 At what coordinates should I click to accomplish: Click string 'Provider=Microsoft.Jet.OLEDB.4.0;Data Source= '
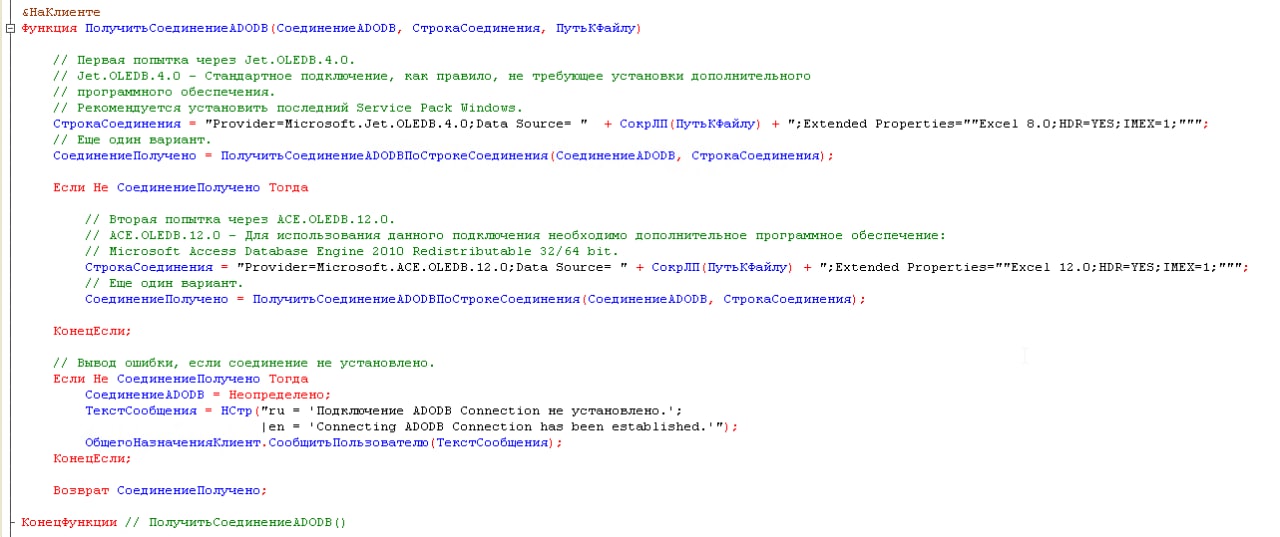pyautogui.click(x=395, y=124)
